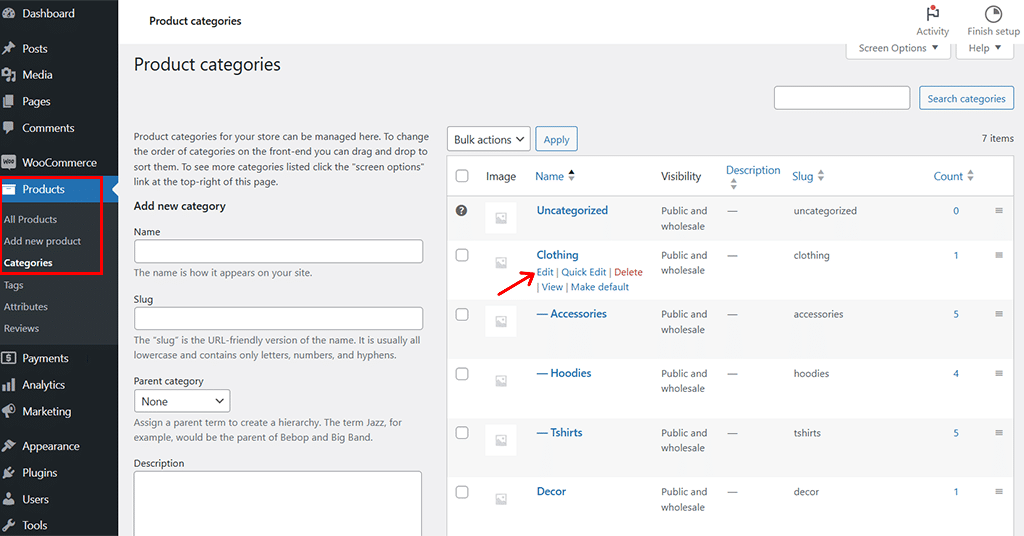This screenshot has width=1024, height=536.
Task: Sort table by Description column
Action: coord(753,176)
